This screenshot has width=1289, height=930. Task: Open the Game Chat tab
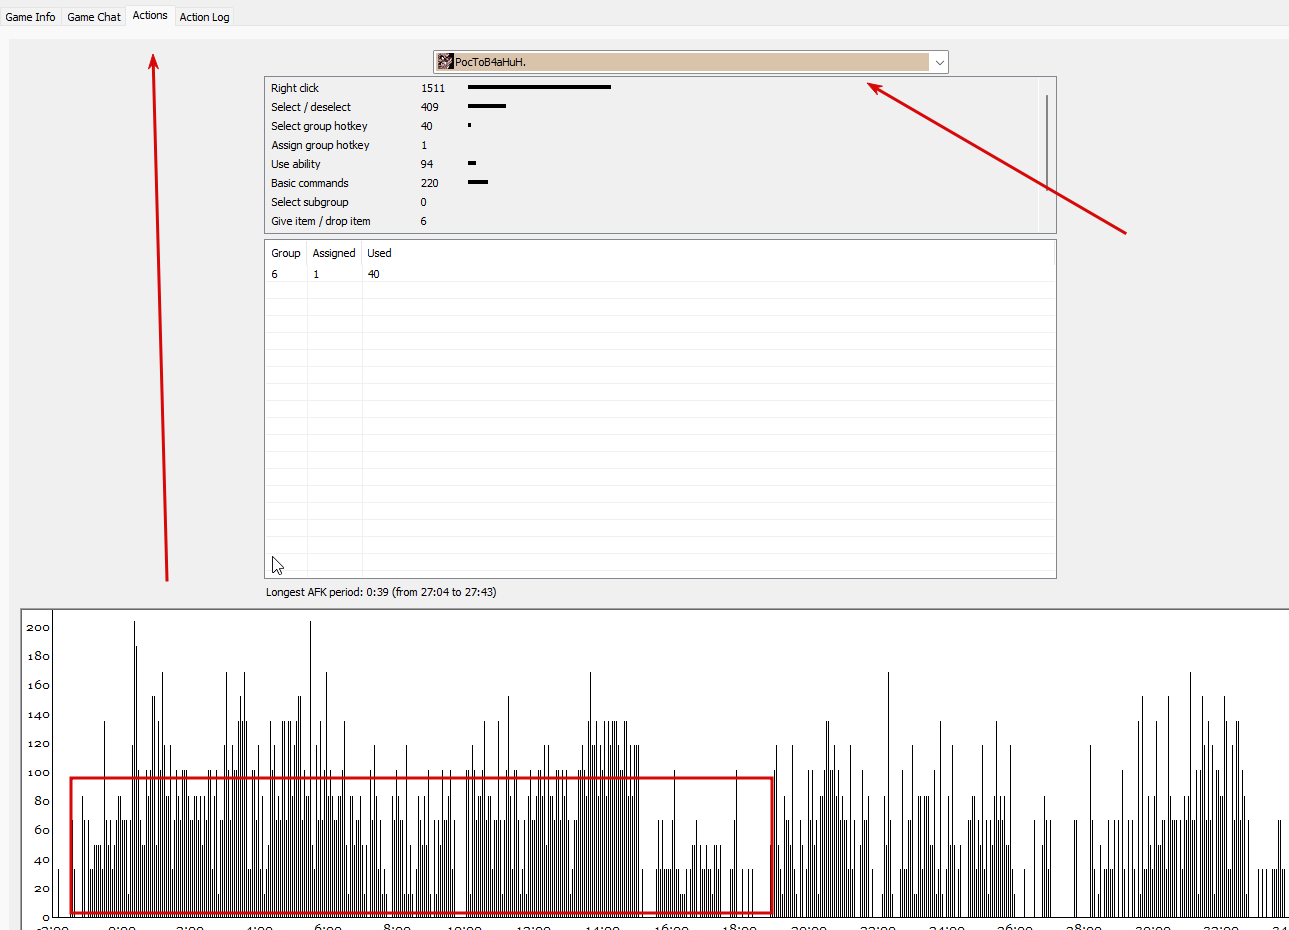click(x=94, y=17)
